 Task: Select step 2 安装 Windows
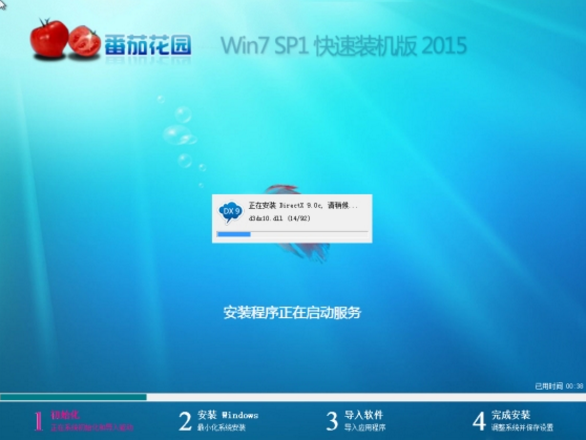(219, 421)
